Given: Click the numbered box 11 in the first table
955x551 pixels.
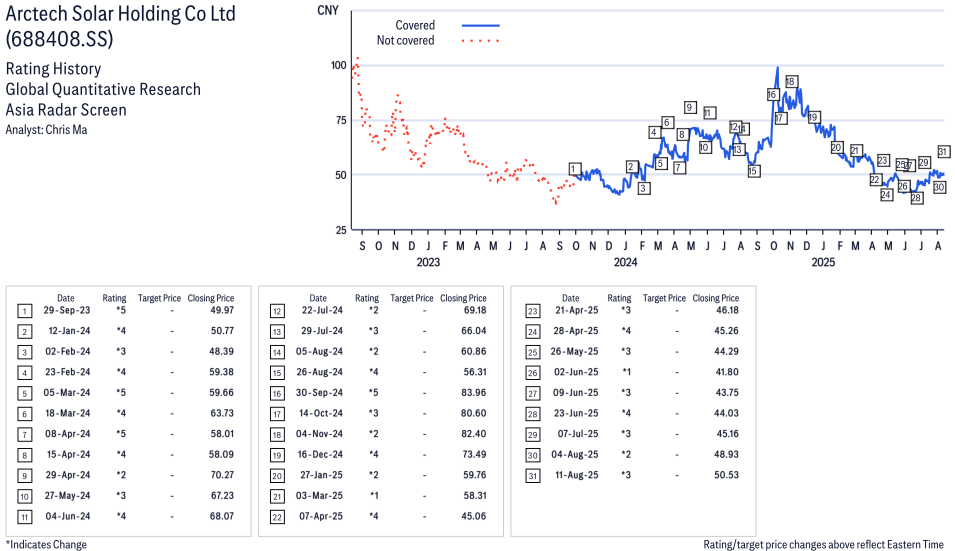Looking at the screenshot, I should point(24,518).
